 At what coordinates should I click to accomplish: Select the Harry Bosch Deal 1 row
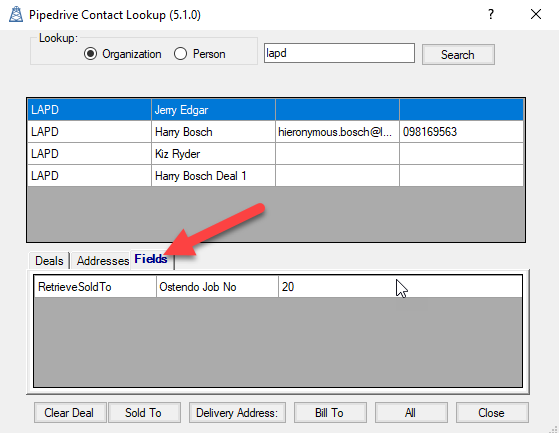point(276,176)
